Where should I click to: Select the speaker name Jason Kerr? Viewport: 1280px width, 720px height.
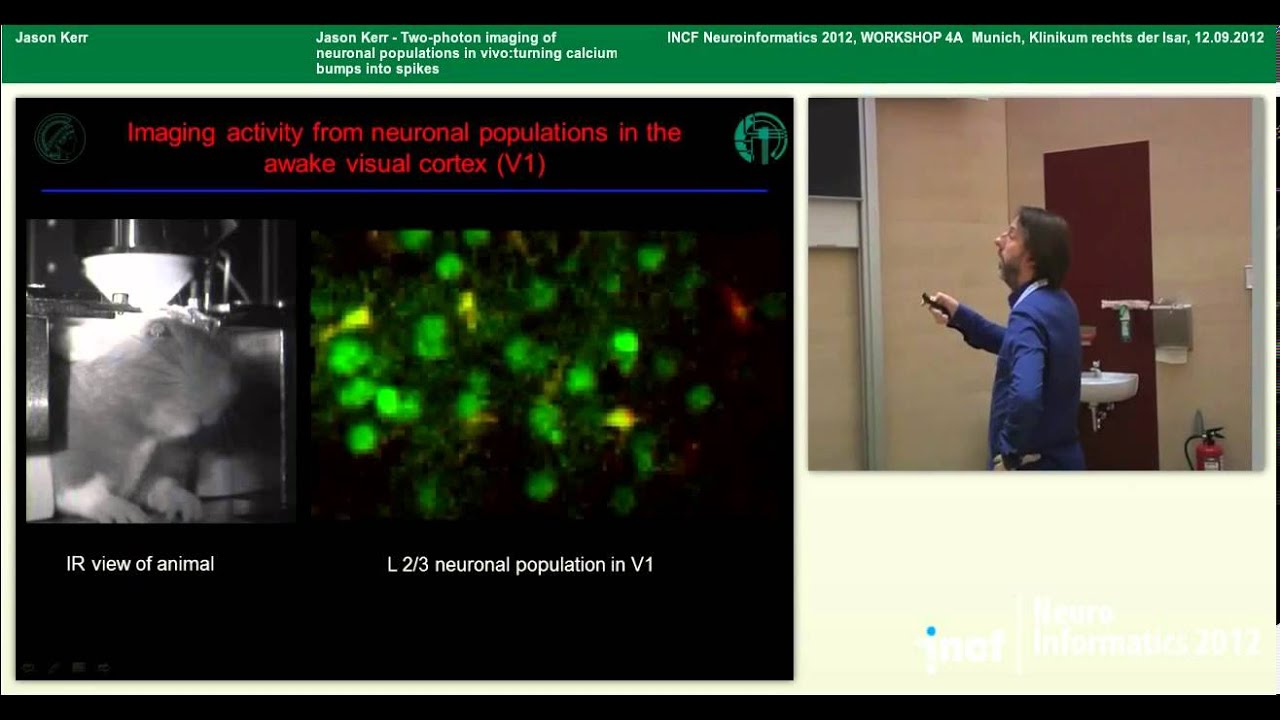52,38
